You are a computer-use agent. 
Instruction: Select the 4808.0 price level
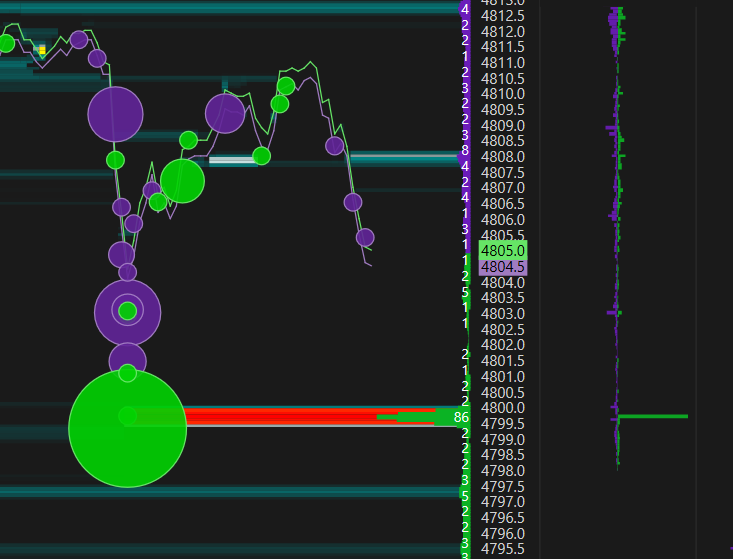(503, 157)
